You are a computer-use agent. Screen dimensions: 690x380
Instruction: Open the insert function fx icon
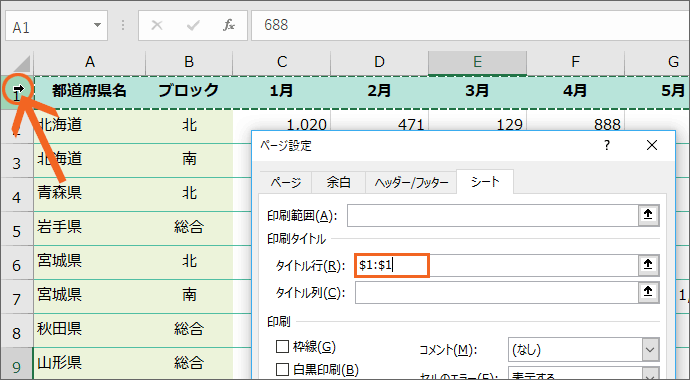pyautogui.click(x=229, y=26)
